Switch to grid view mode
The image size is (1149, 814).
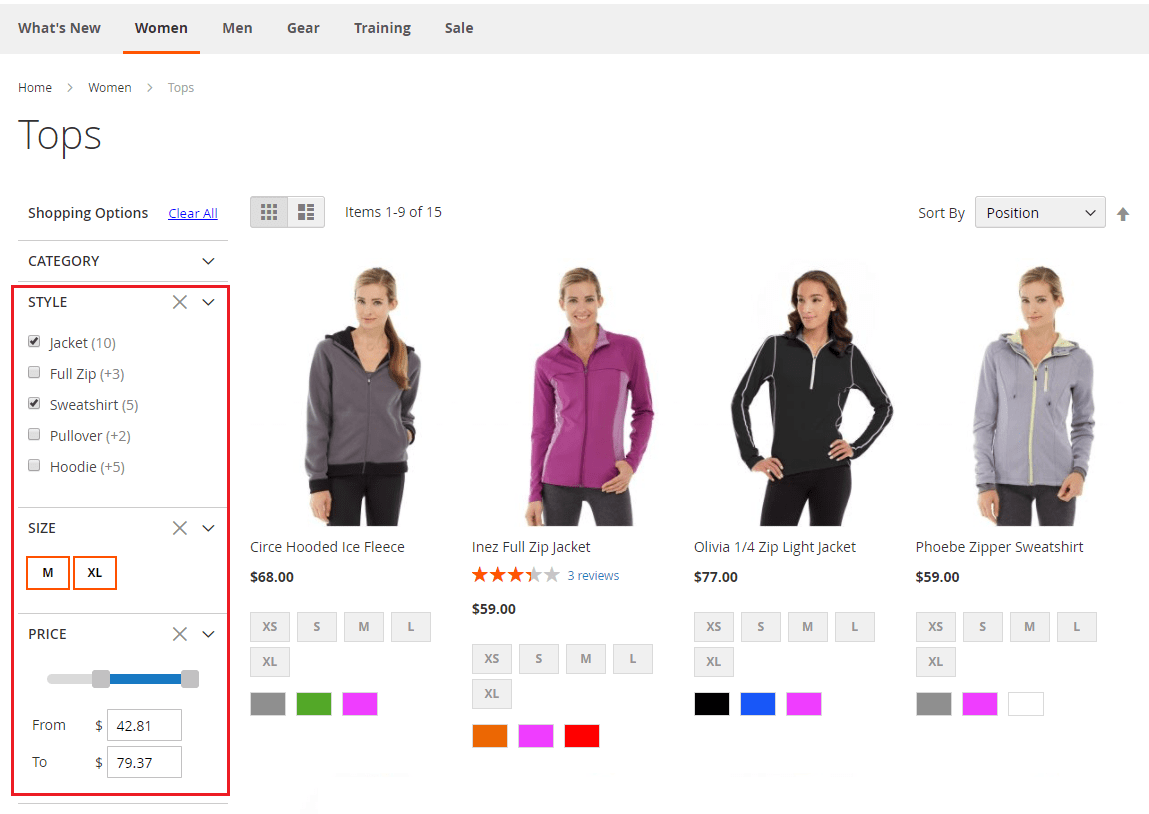click(268, 211)
